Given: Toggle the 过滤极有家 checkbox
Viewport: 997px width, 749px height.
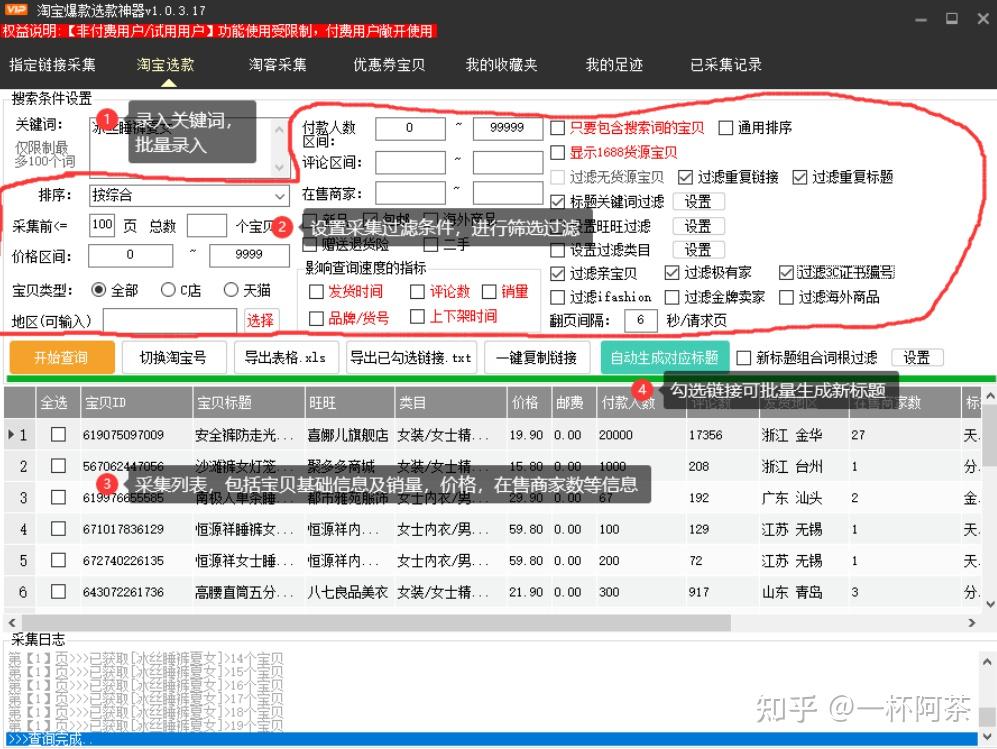Looking at the screenshot, I should point(672,273).
